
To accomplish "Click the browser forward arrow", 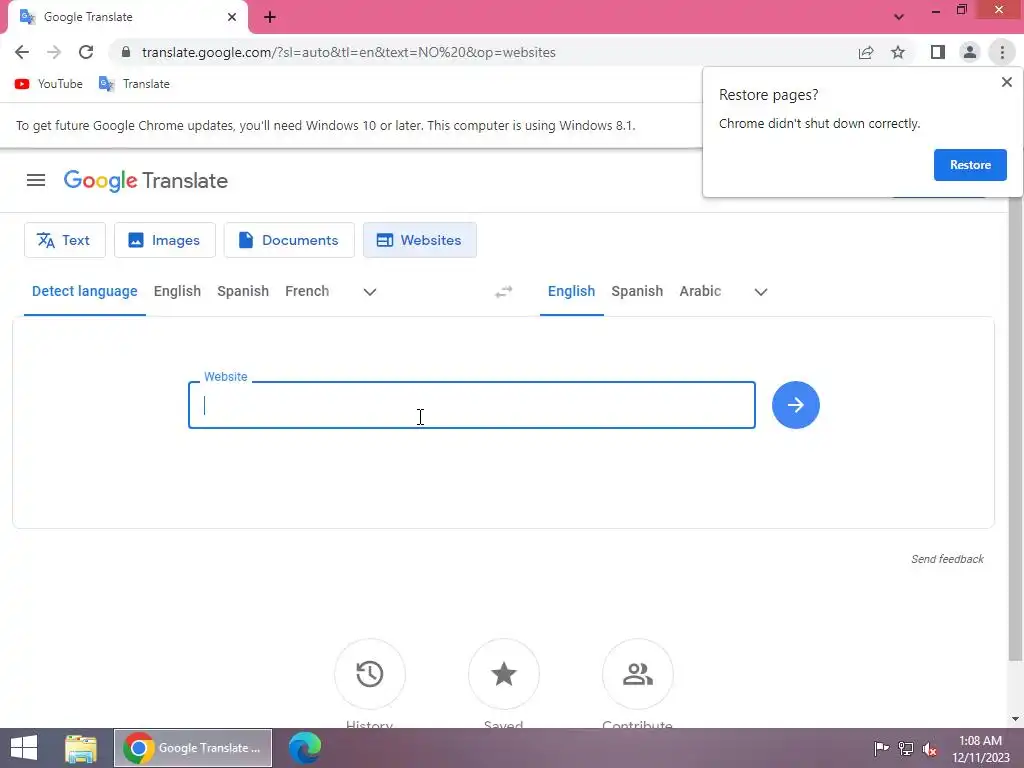I will (x=54, y=52).
